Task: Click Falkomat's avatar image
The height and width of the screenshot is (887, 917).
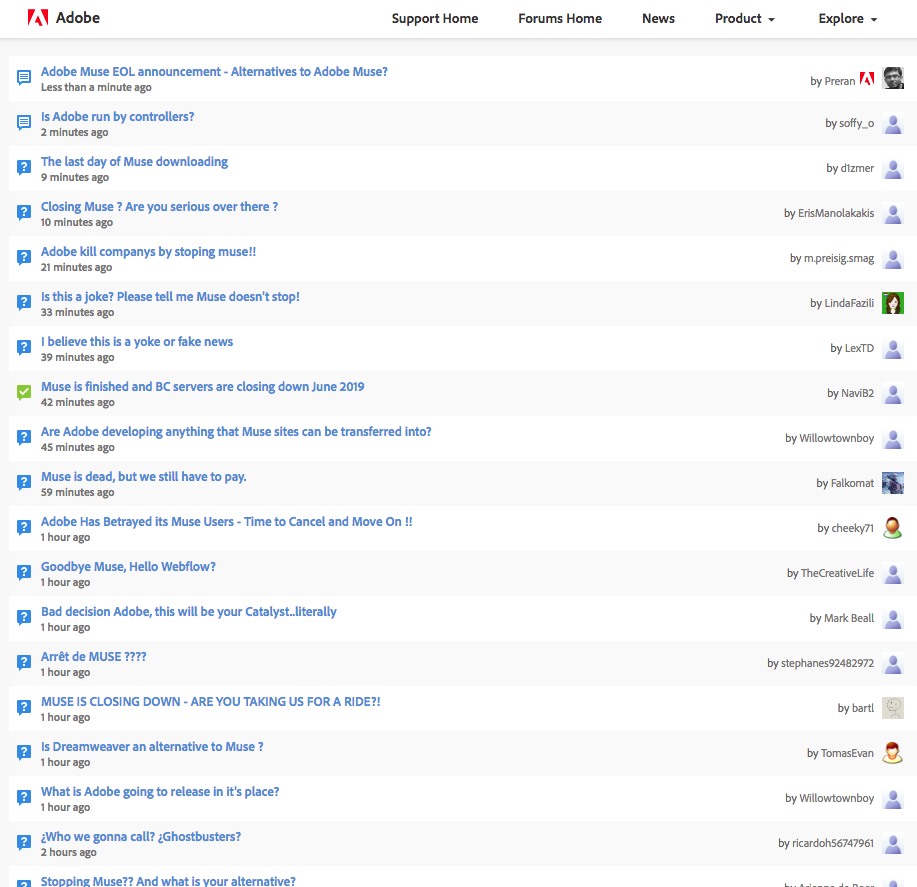Action: click(893, 483)
